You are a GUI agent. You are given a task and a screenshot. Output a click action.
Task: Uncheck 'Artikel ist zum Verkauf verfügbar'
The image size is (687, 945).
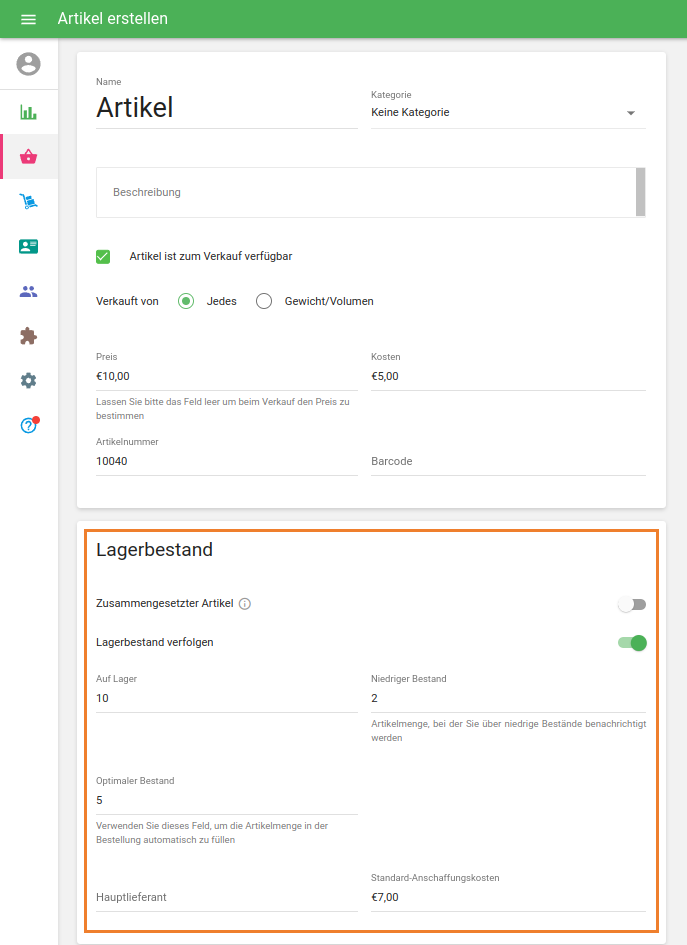pyautogui.click(x=103, y=257)
